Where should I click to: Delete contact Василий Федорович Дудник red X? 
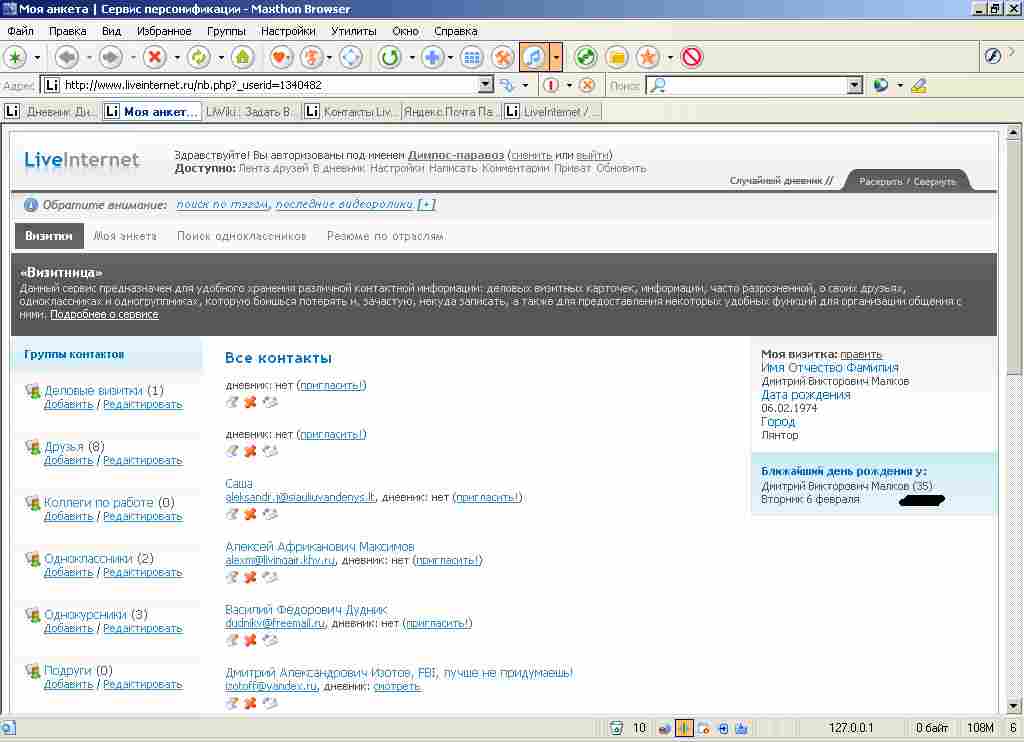click(x=250, y=640)
